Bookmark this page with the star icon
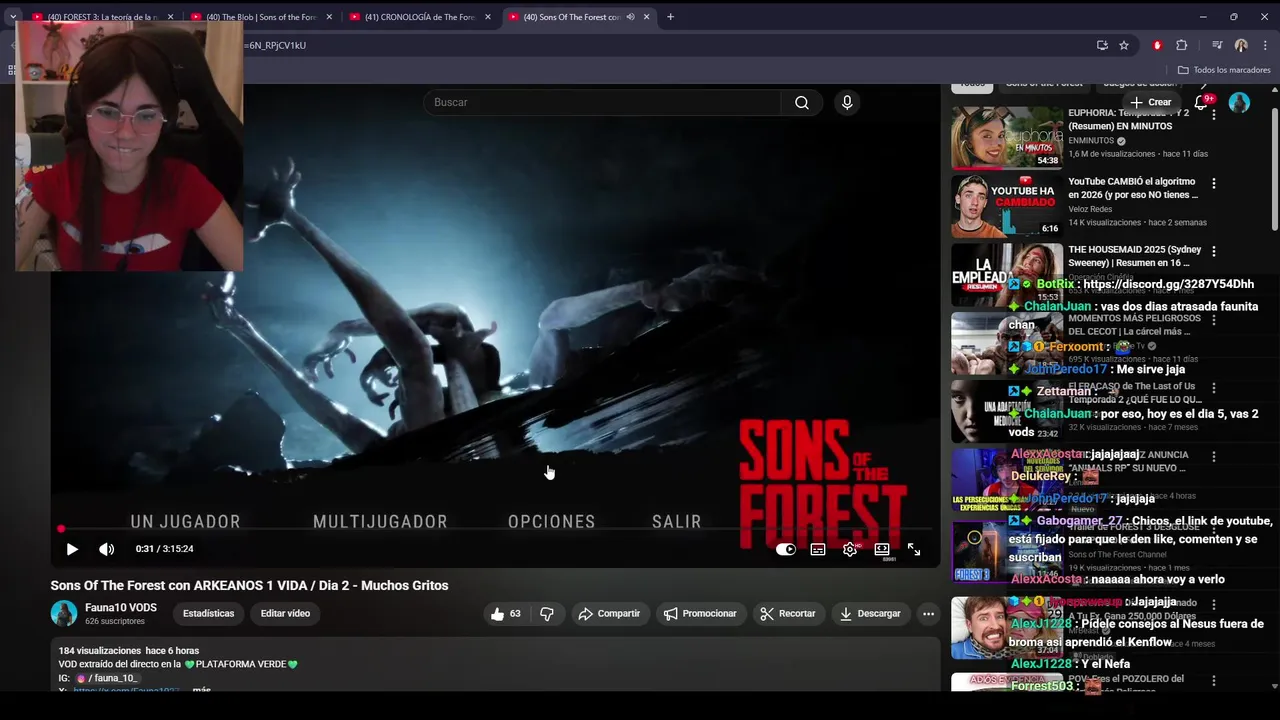This screenshot has height=720, width=1280. (1124, 45)
